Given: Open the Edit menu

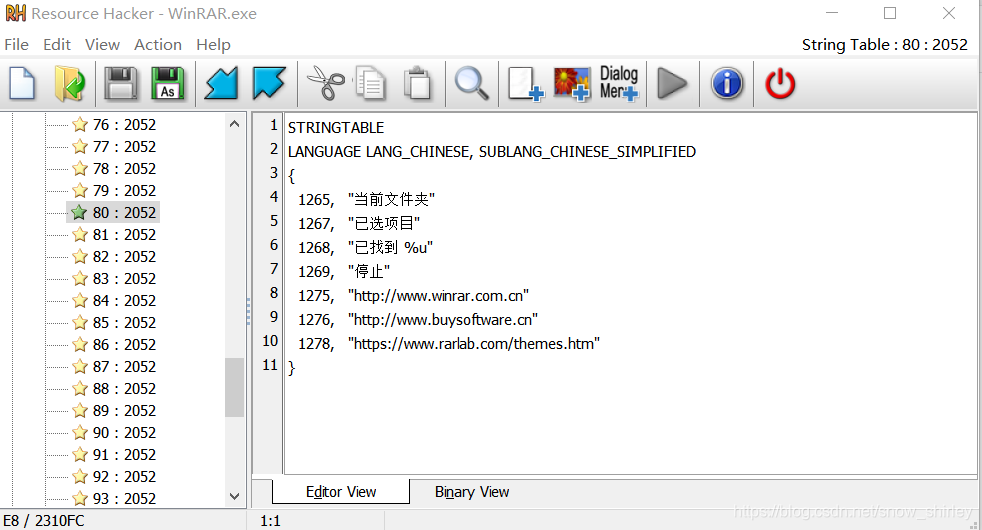Looking at the screenshot, I should [x=57, y=44].
